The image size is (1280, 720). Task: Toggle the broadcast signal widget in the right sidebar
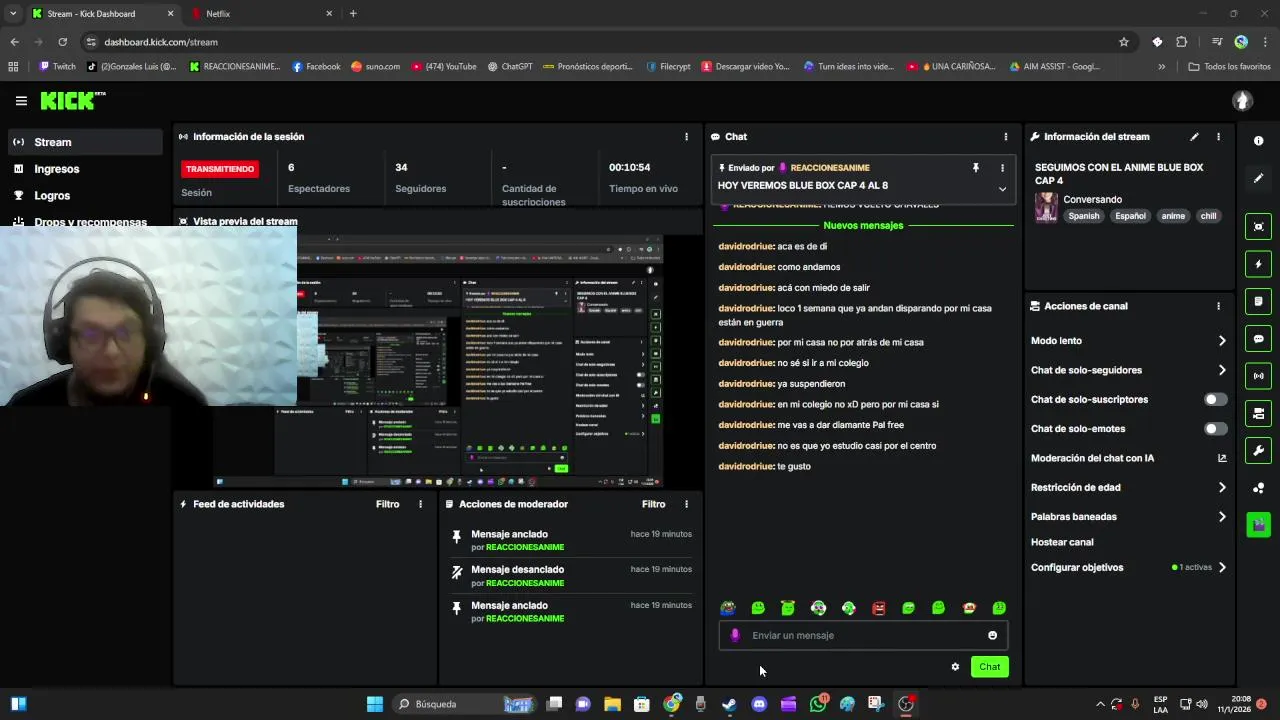(x=1258, y=376)
